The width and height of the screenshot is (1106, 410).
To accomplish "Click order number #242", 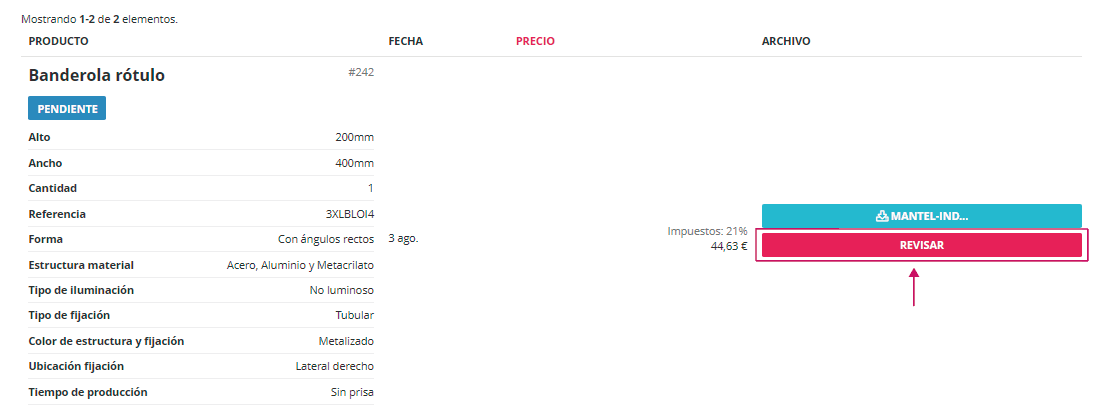I will click(x=361, y=72).
